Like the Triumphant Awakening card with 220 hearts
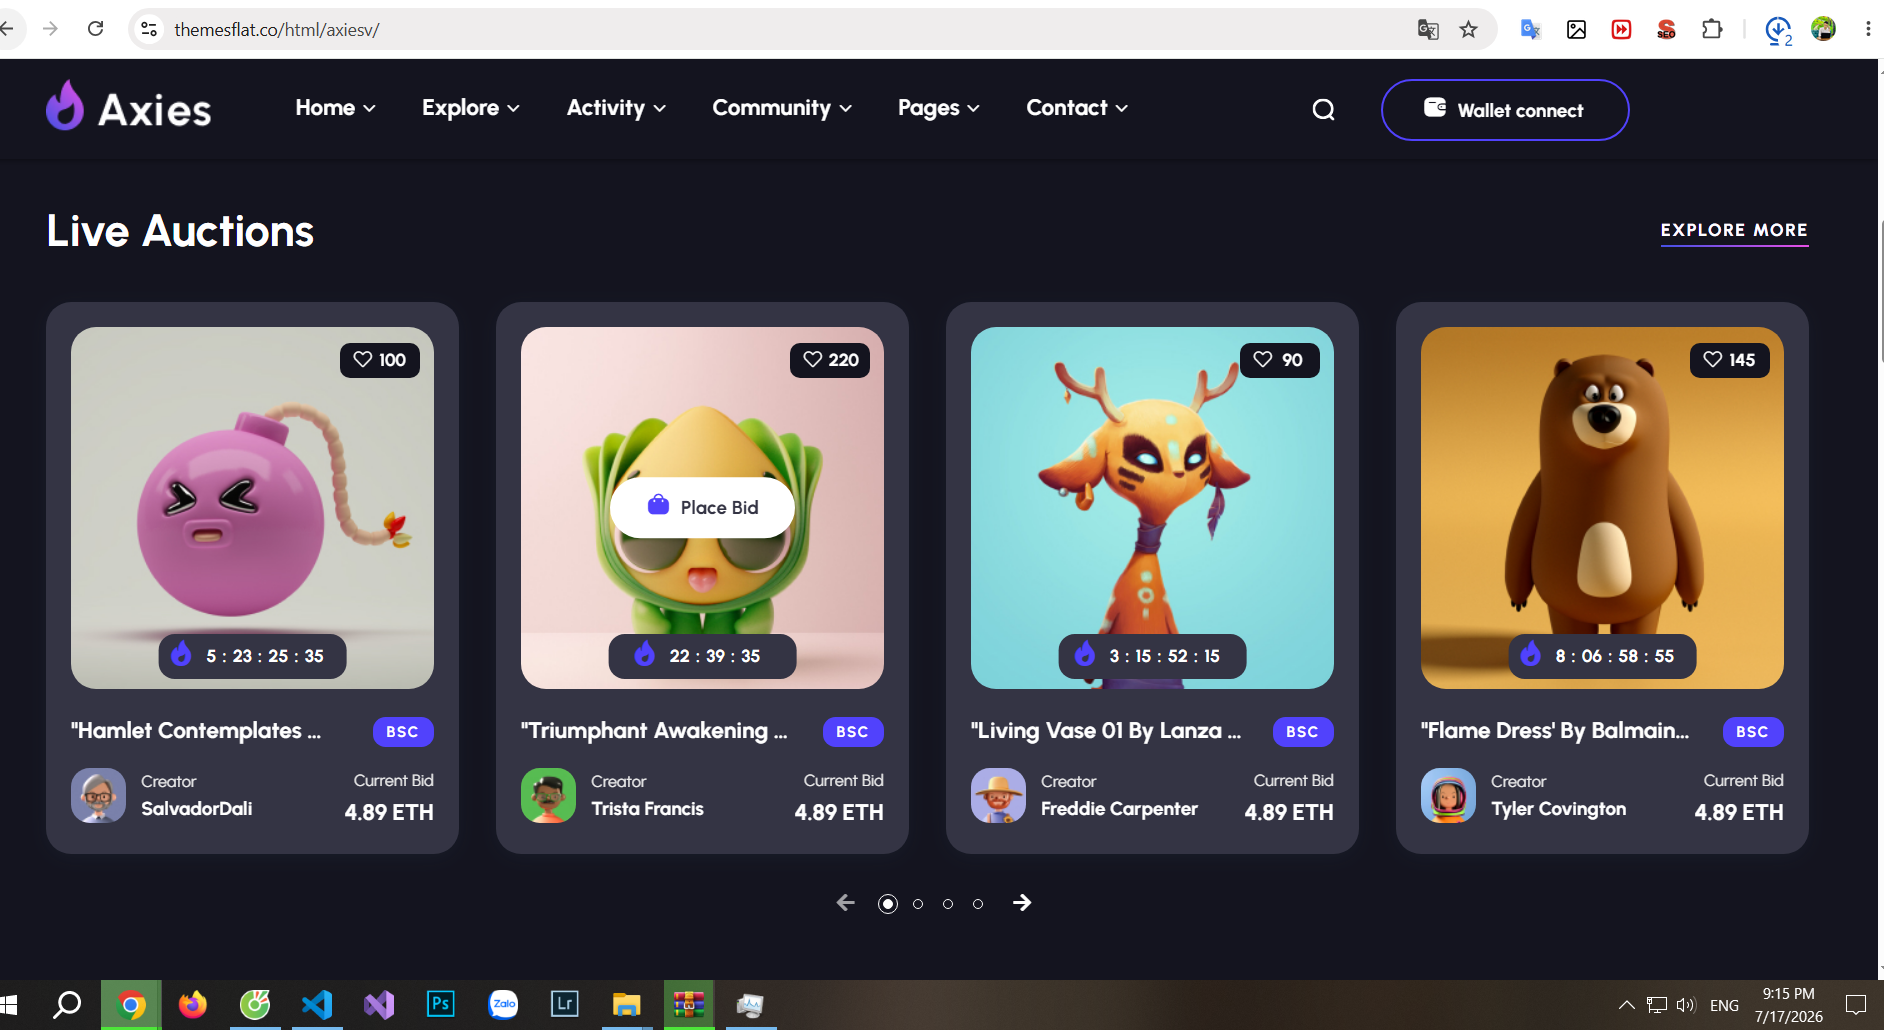This screenshot has width=1884, height=1030. click(x=830, y=360)
